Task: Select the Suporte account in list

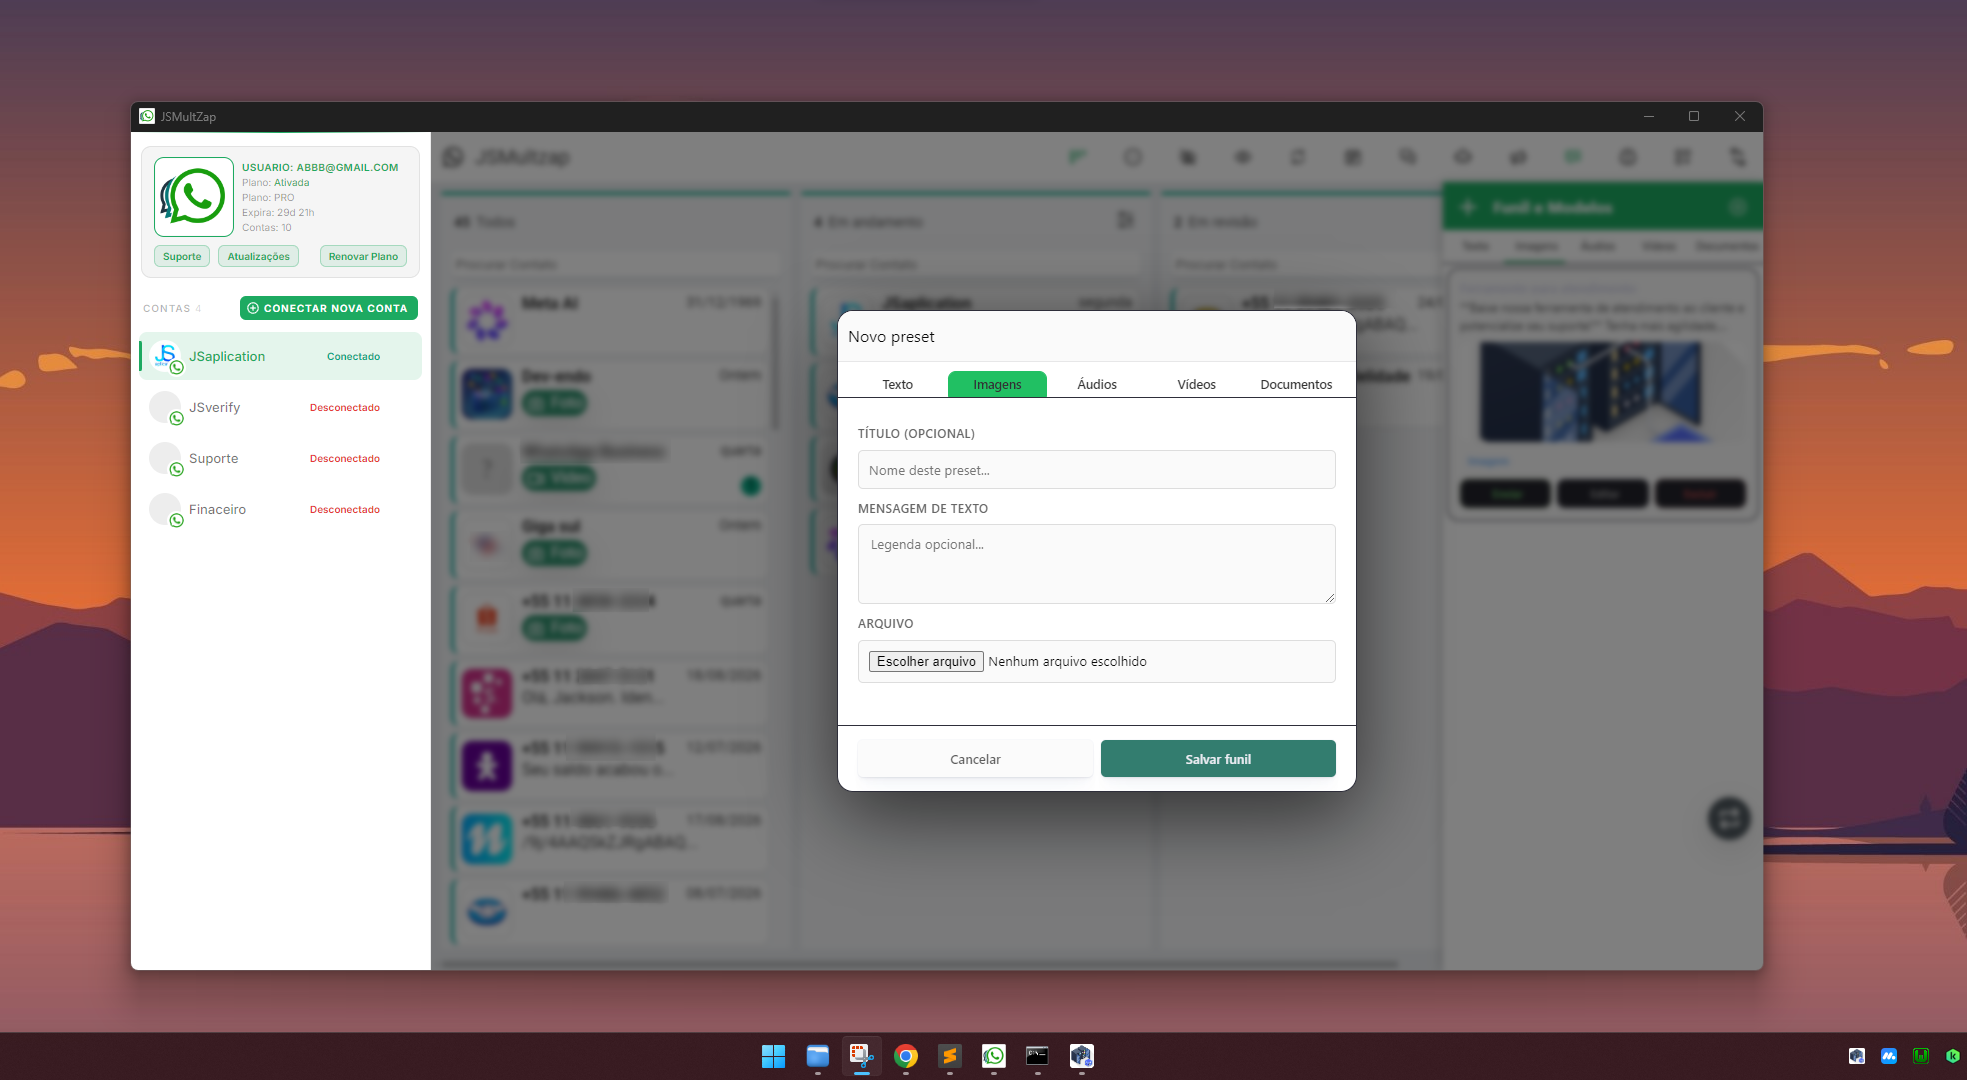Action: point(281,458)
